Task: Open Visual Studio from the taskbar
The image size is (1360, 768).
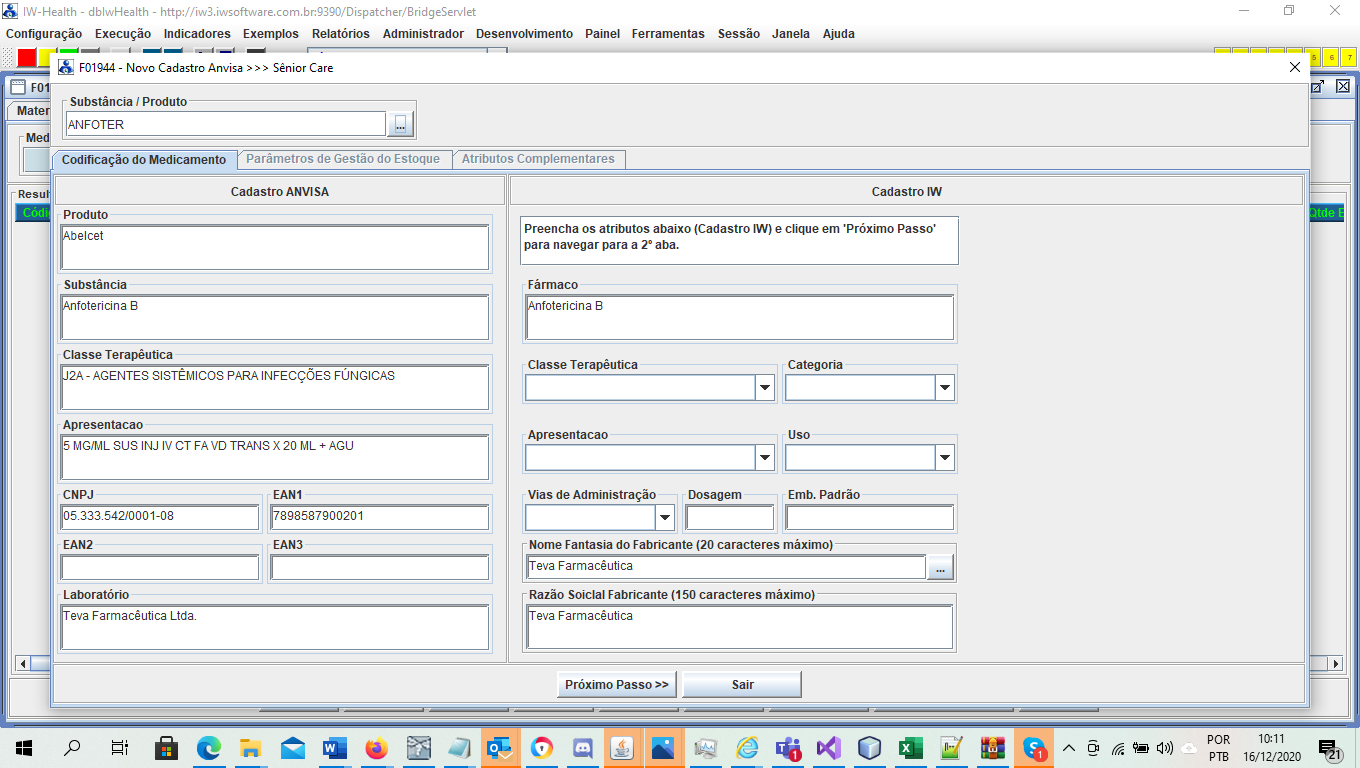Action: point(828,747)
